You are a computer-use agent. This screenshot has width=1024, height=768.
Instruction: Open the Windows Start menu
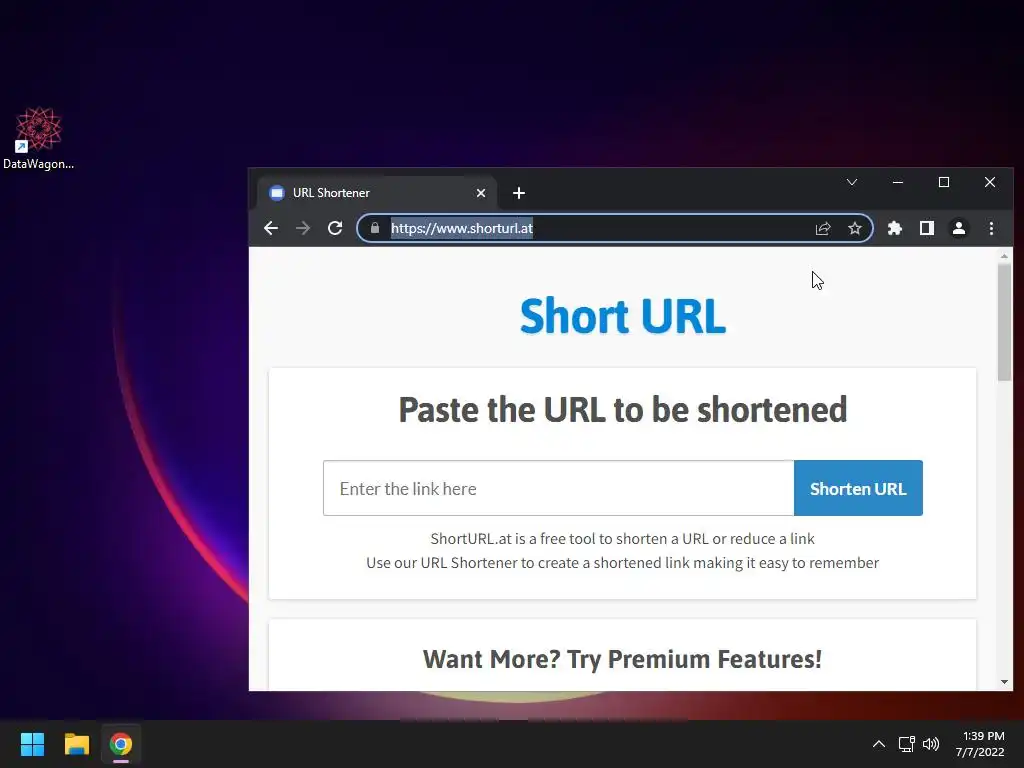pos(32,744)
